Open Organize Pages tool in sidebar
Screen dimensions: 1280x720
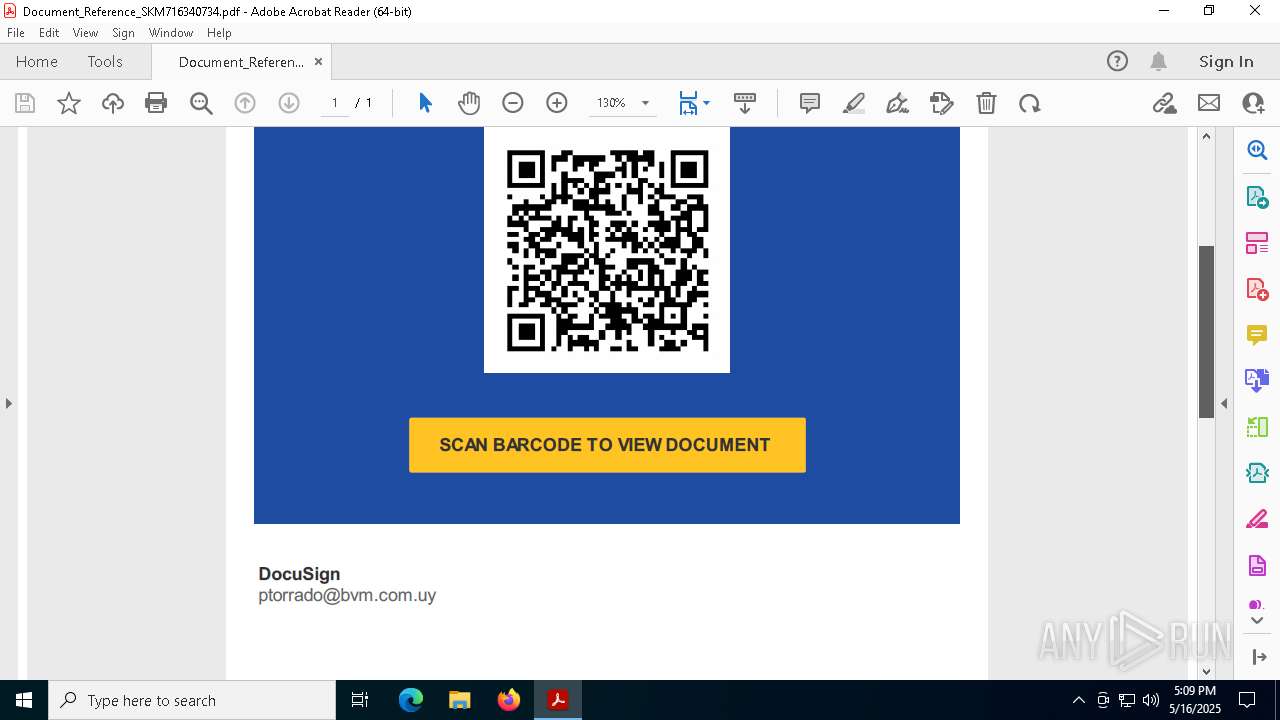click(x=1257, y=427)
